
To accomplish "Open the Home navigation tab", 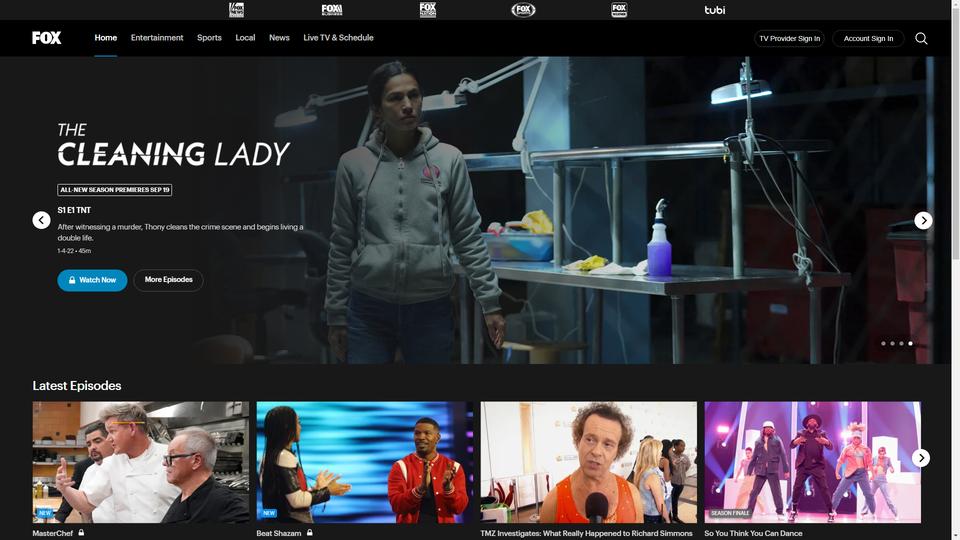I will point(105,38).
